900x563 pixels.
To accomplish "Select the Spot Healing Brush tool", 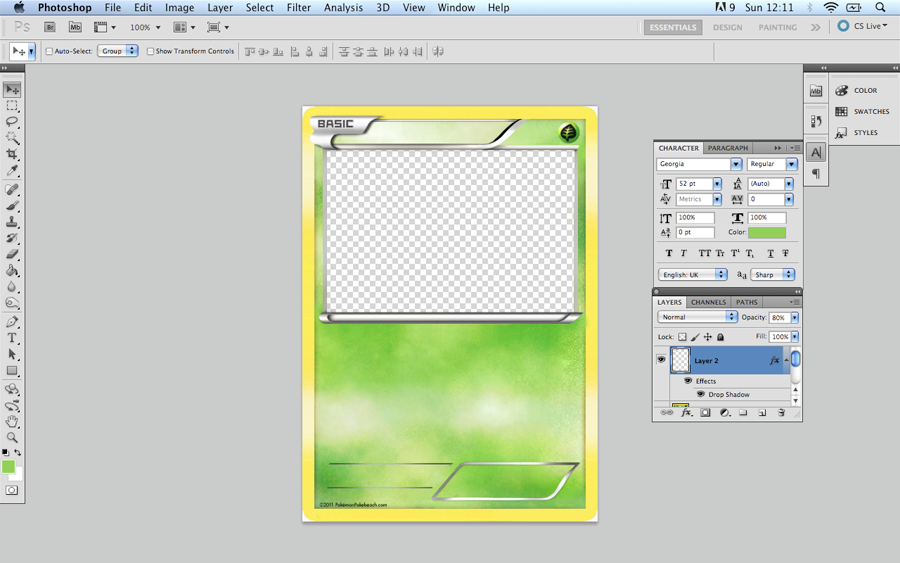I will (x=12, y=189).
